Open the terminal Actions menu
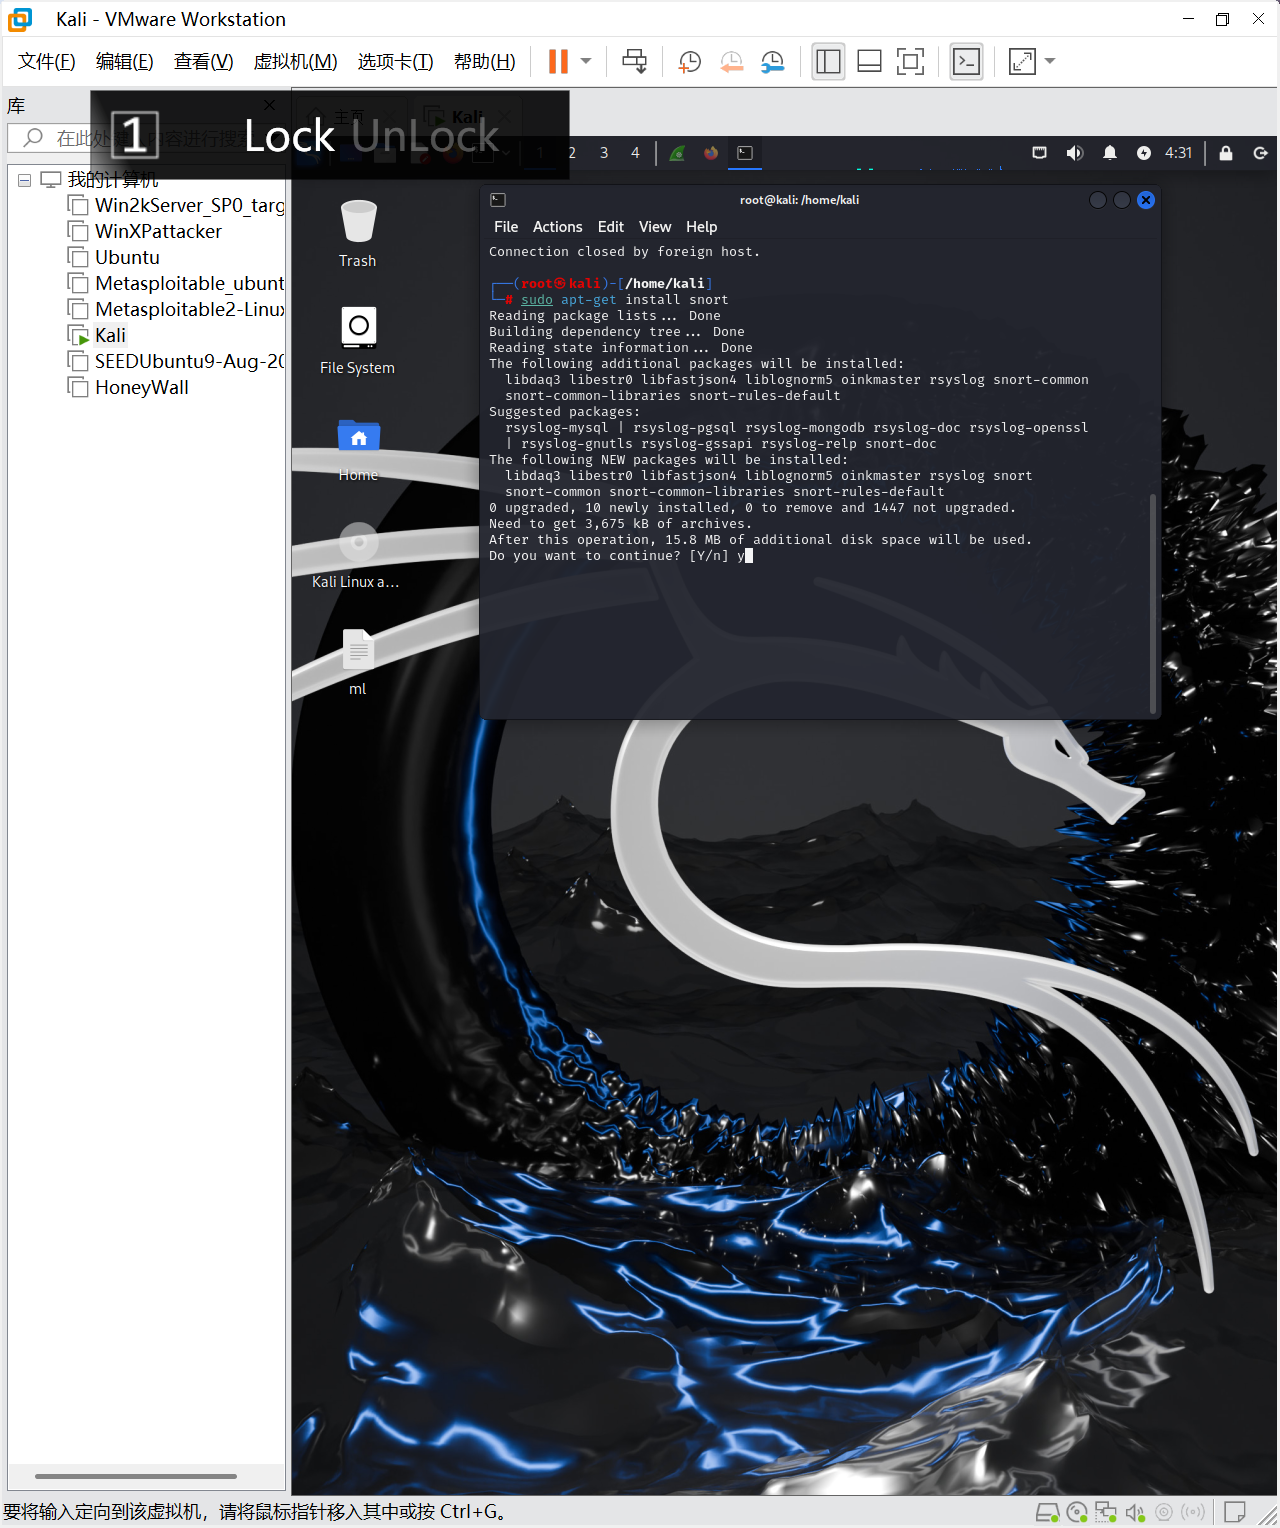This screenshot has width=1280, height=1528. [557, 227]
